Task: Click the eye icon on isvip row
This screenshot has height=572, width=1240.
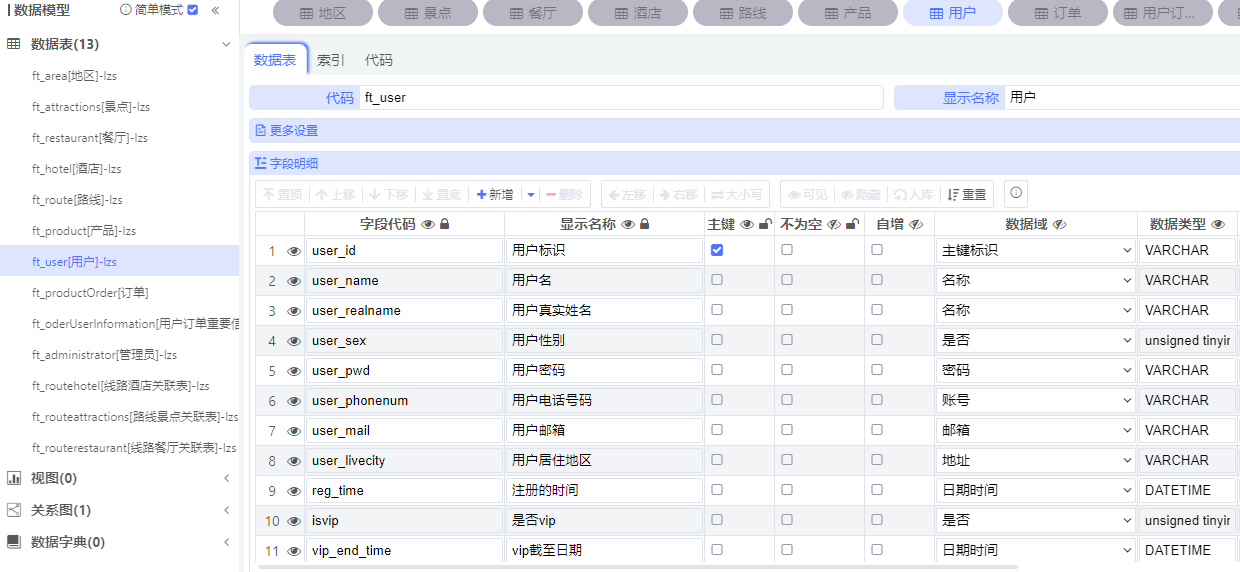Action: (294, 521)
